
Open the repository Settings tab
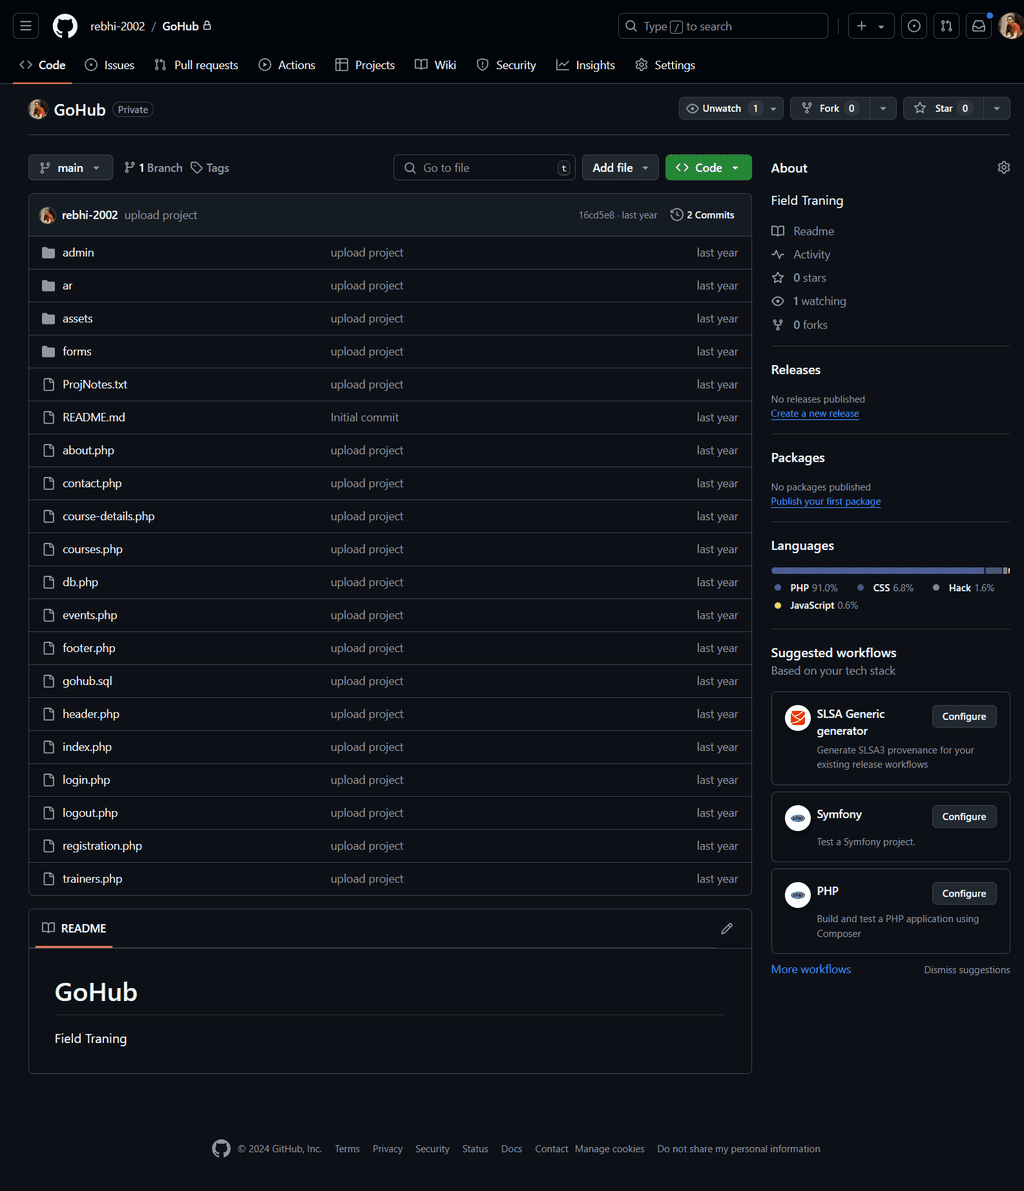click(665, 65)
